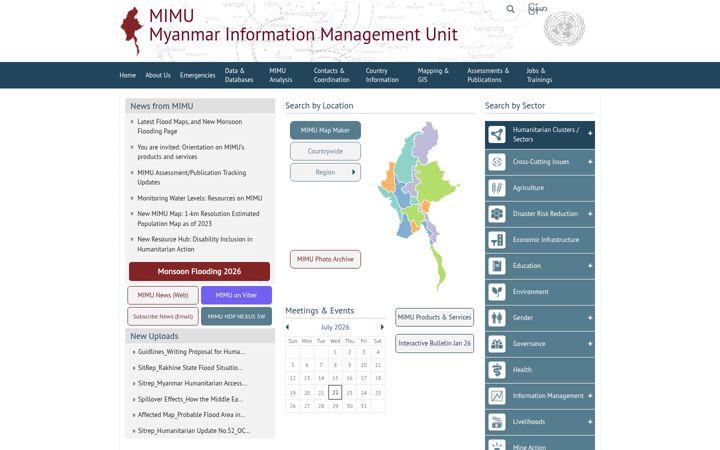Click the large green region on the map
This screenshot has width=720, height=450.
(x=434, y=181)
